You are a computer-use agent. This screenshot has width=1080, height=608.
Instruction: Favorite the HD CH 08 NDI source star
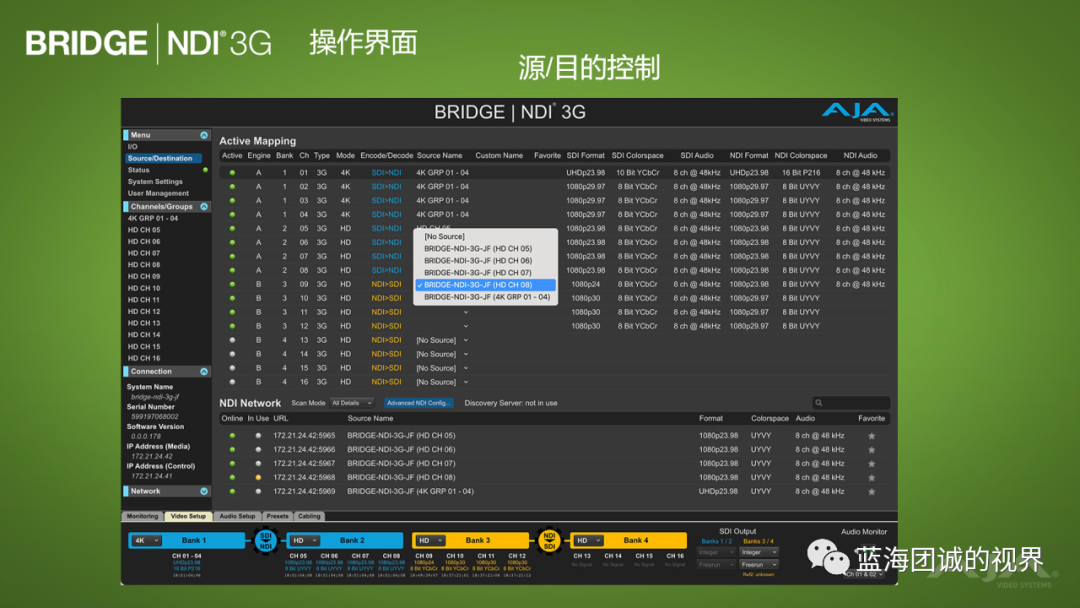coord(871,477)
